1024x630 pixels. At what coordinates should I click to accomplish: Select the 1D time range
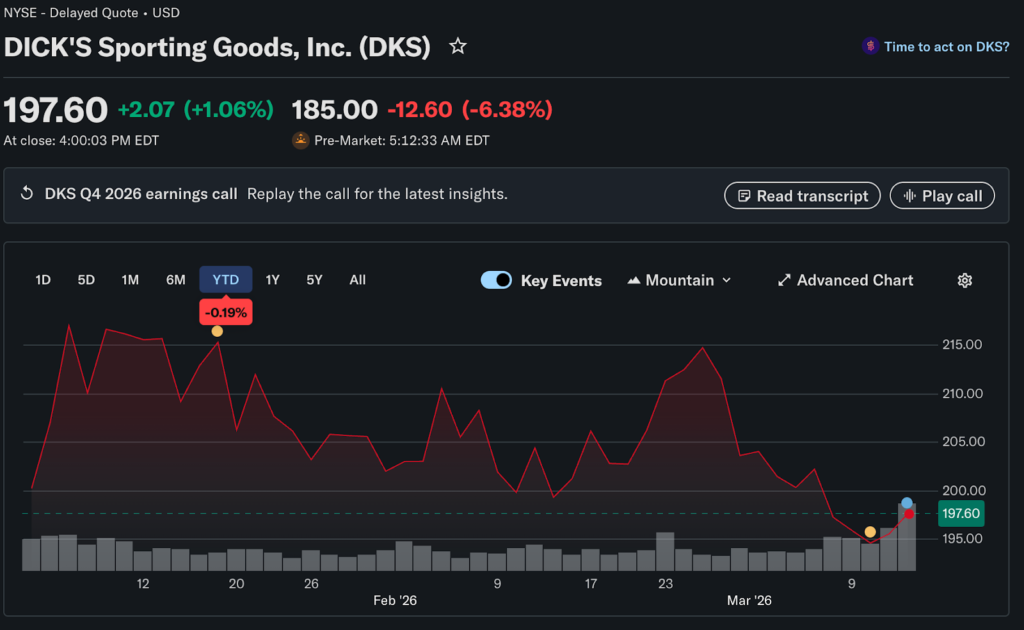point(43,280)
